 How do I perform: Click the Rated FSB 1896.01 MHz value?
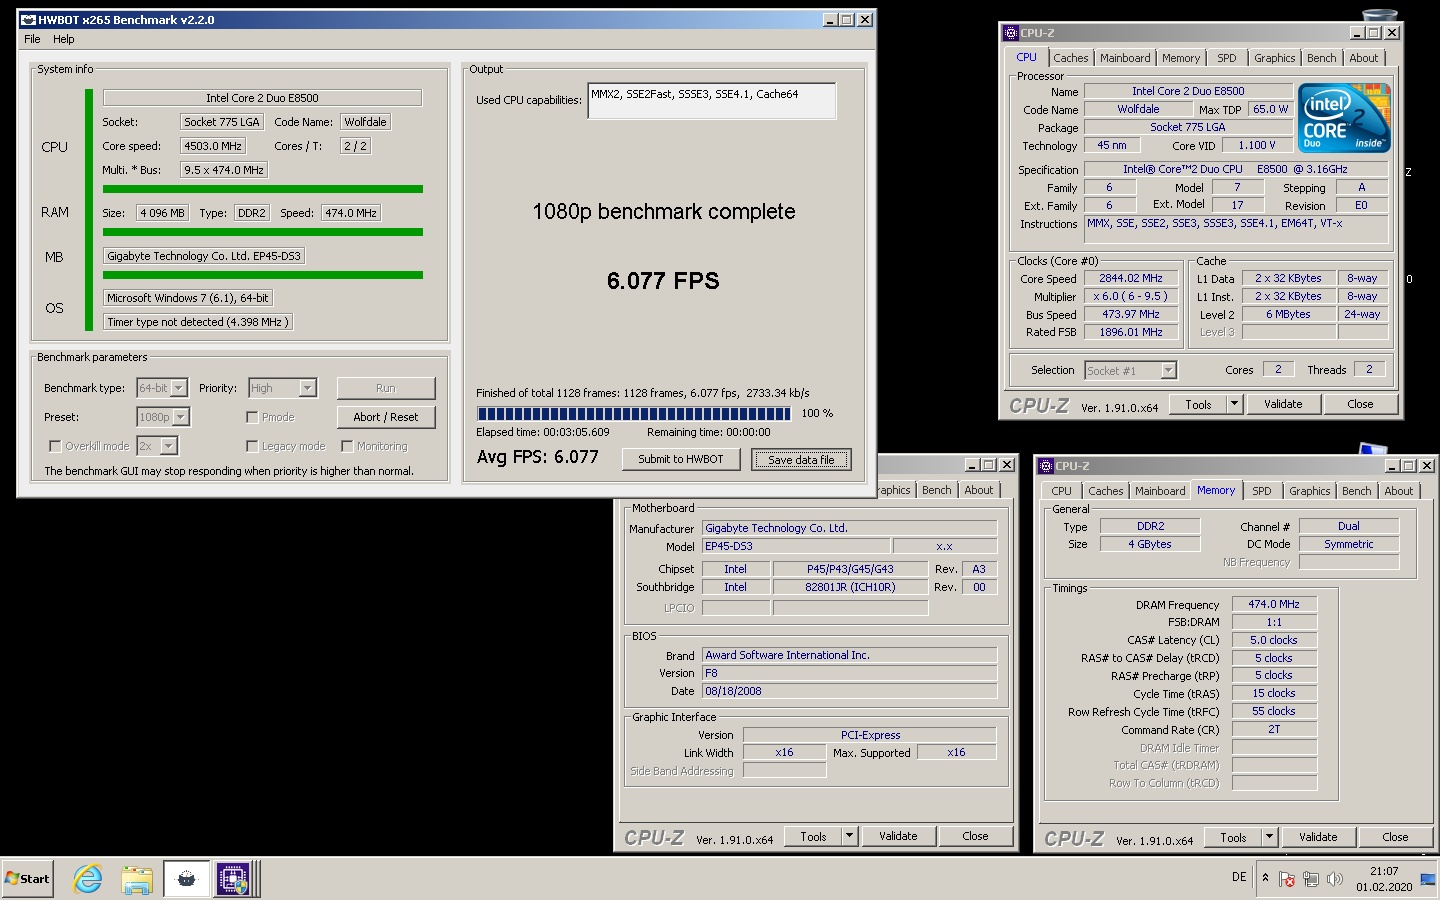(x=1131, y=332)
